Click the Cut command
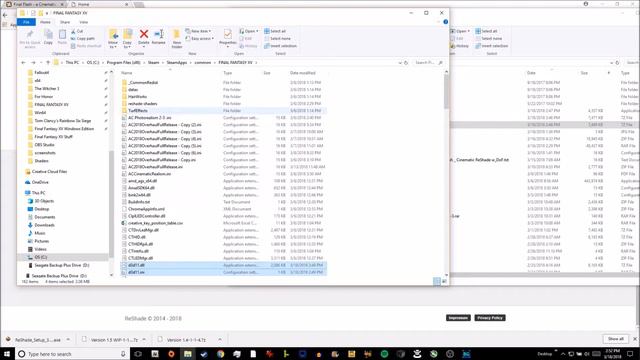Image resolution: width=640 pixels, height=360 pixels. pos(77,31)
